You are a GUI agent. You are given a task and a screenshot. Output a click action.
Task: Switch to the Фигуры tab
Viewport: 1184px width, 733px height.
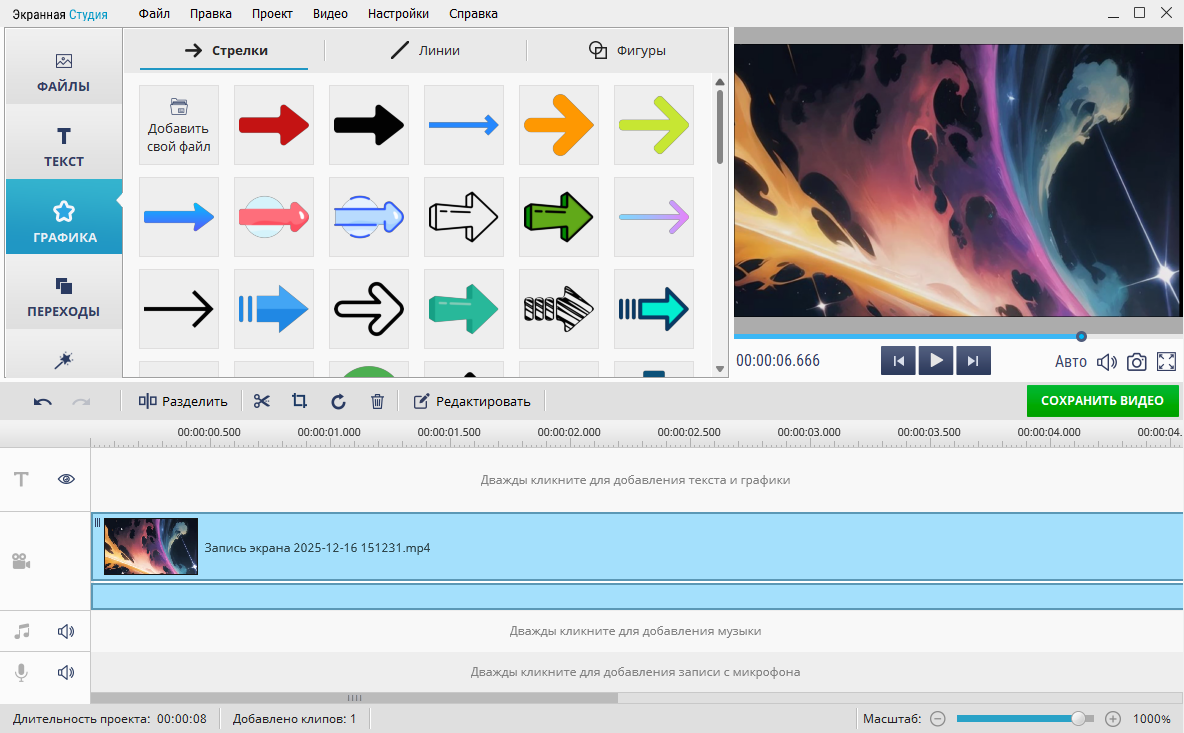[627, 51]
